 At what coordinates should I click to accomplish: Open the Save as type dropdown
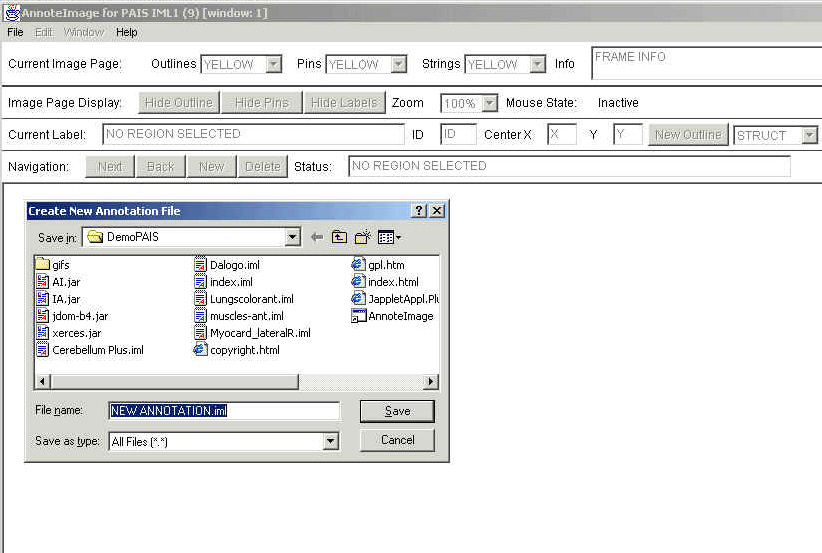331,441
